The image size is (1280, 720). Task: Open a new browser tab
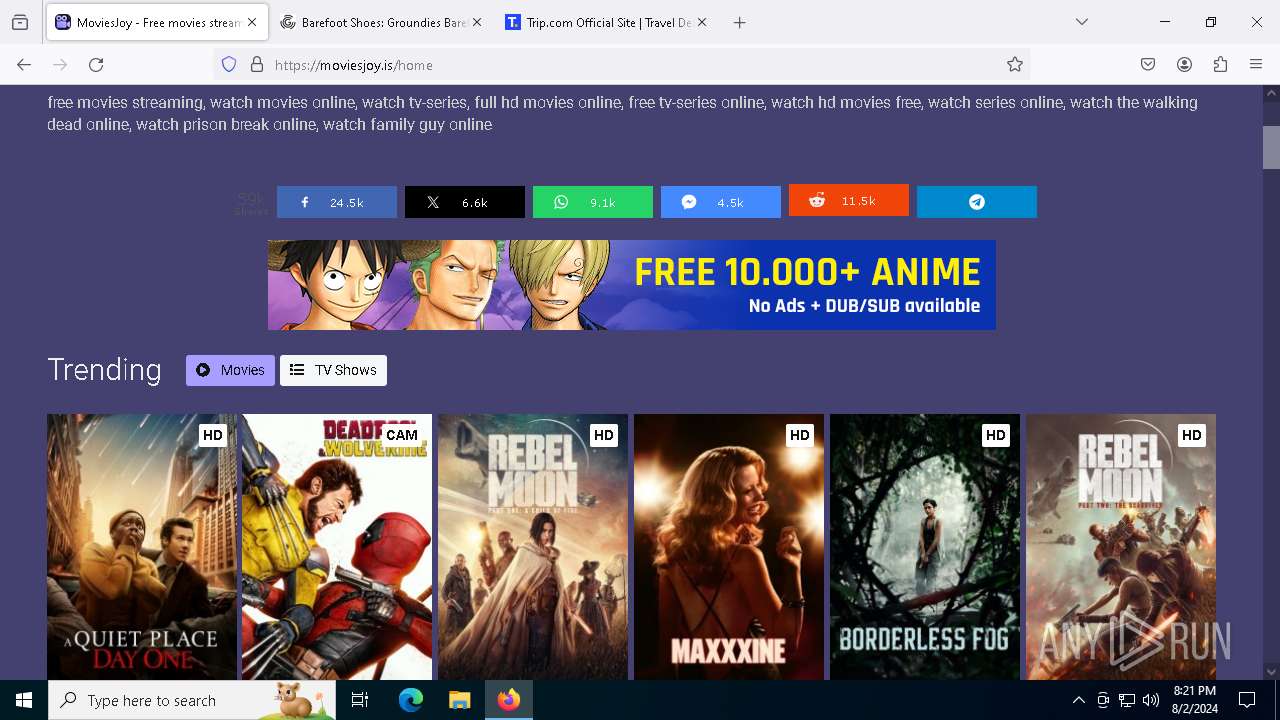(740, 22)
